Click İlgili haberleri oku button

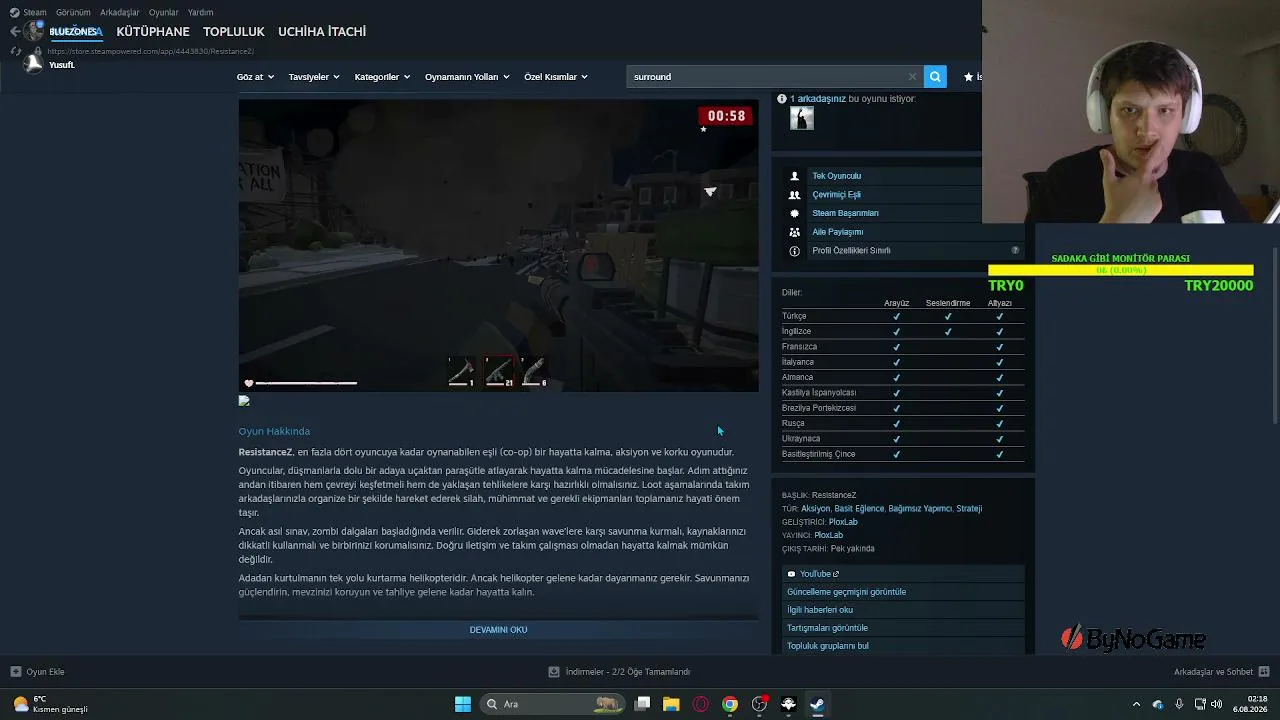click(x=903, y=610)
